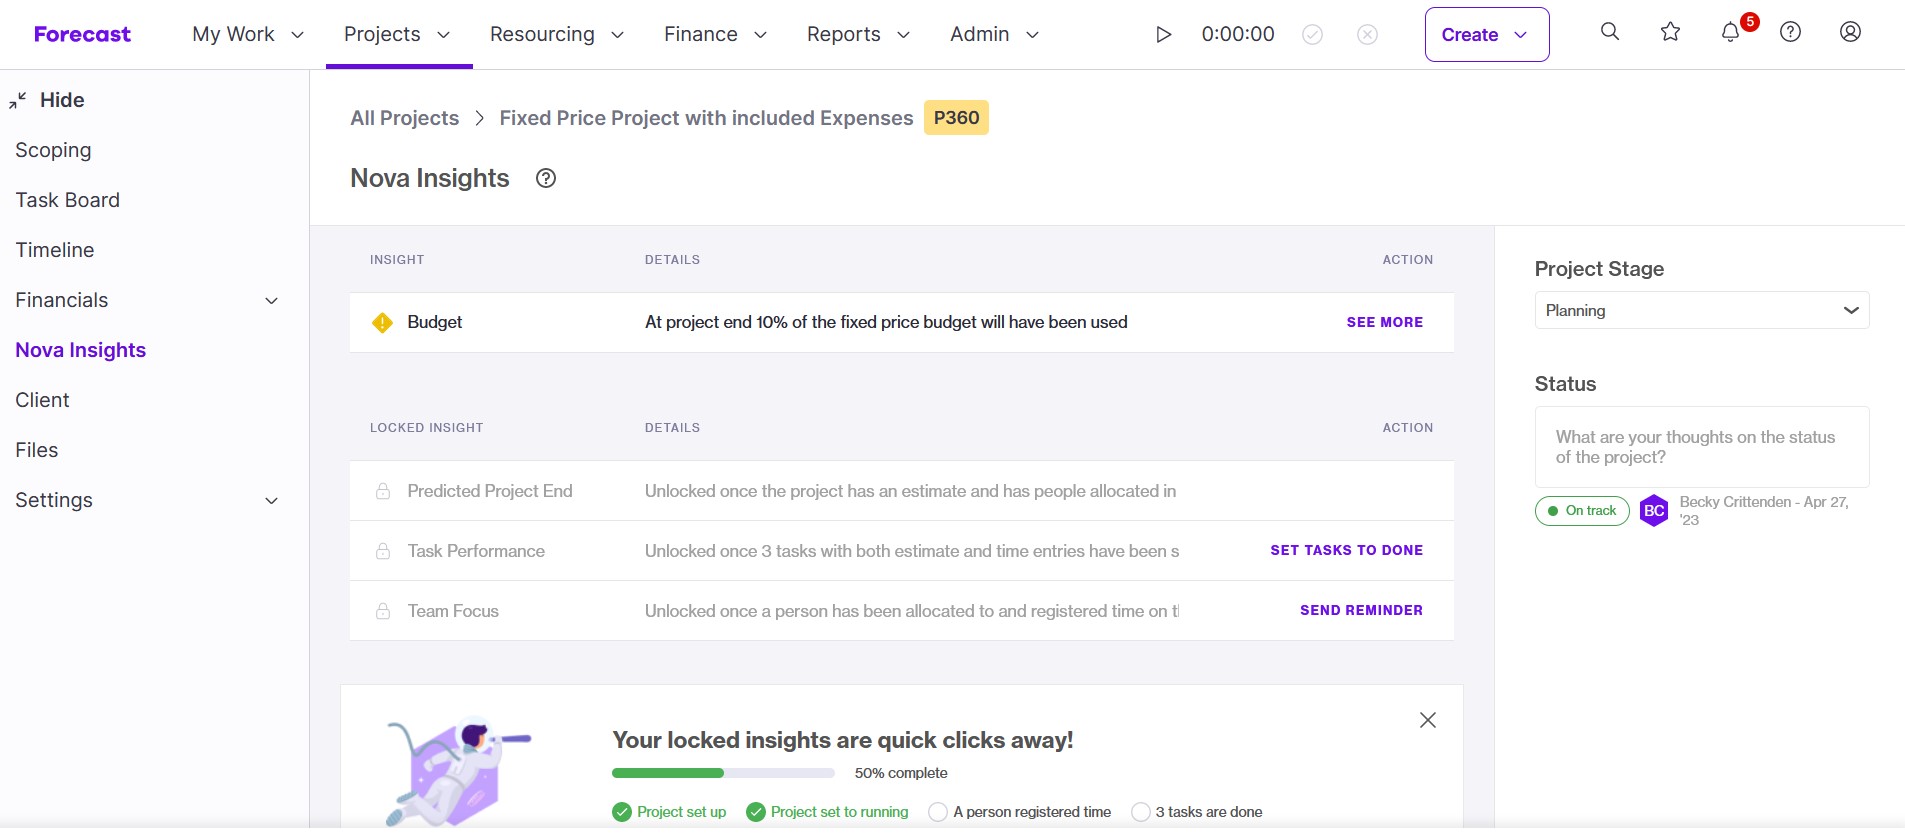Image resolution: width=1905 pixels, height=837 pixels.
Task: Go to All Projects breadcrumb
Action: pos(404,118)
